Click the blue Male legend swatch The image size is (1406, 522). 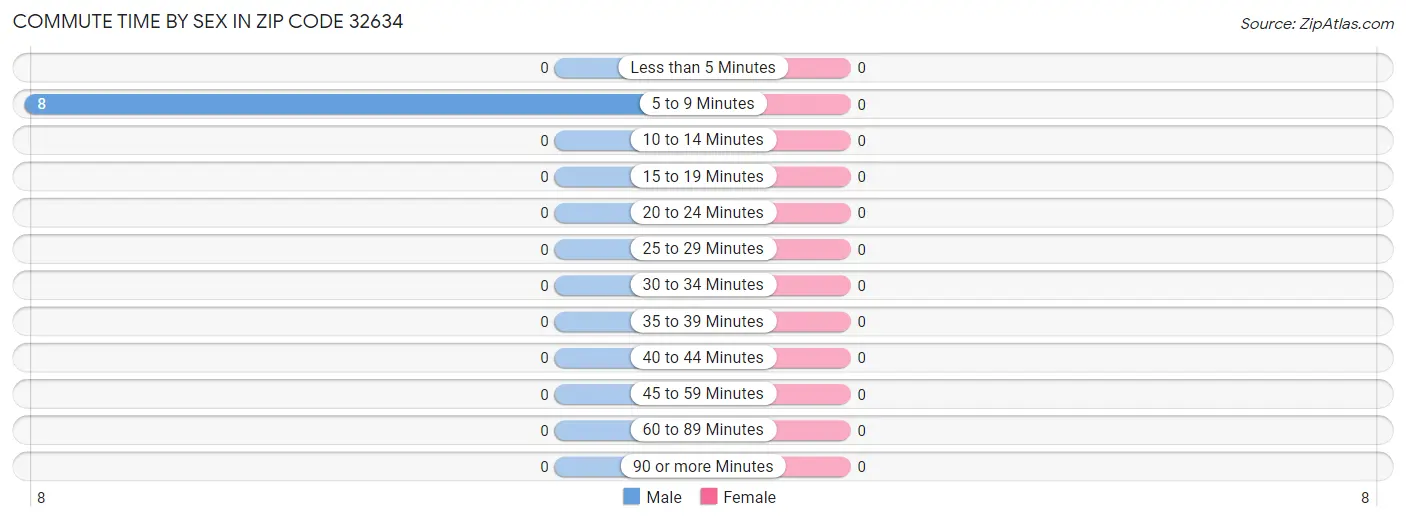click(x=631, y=497)
